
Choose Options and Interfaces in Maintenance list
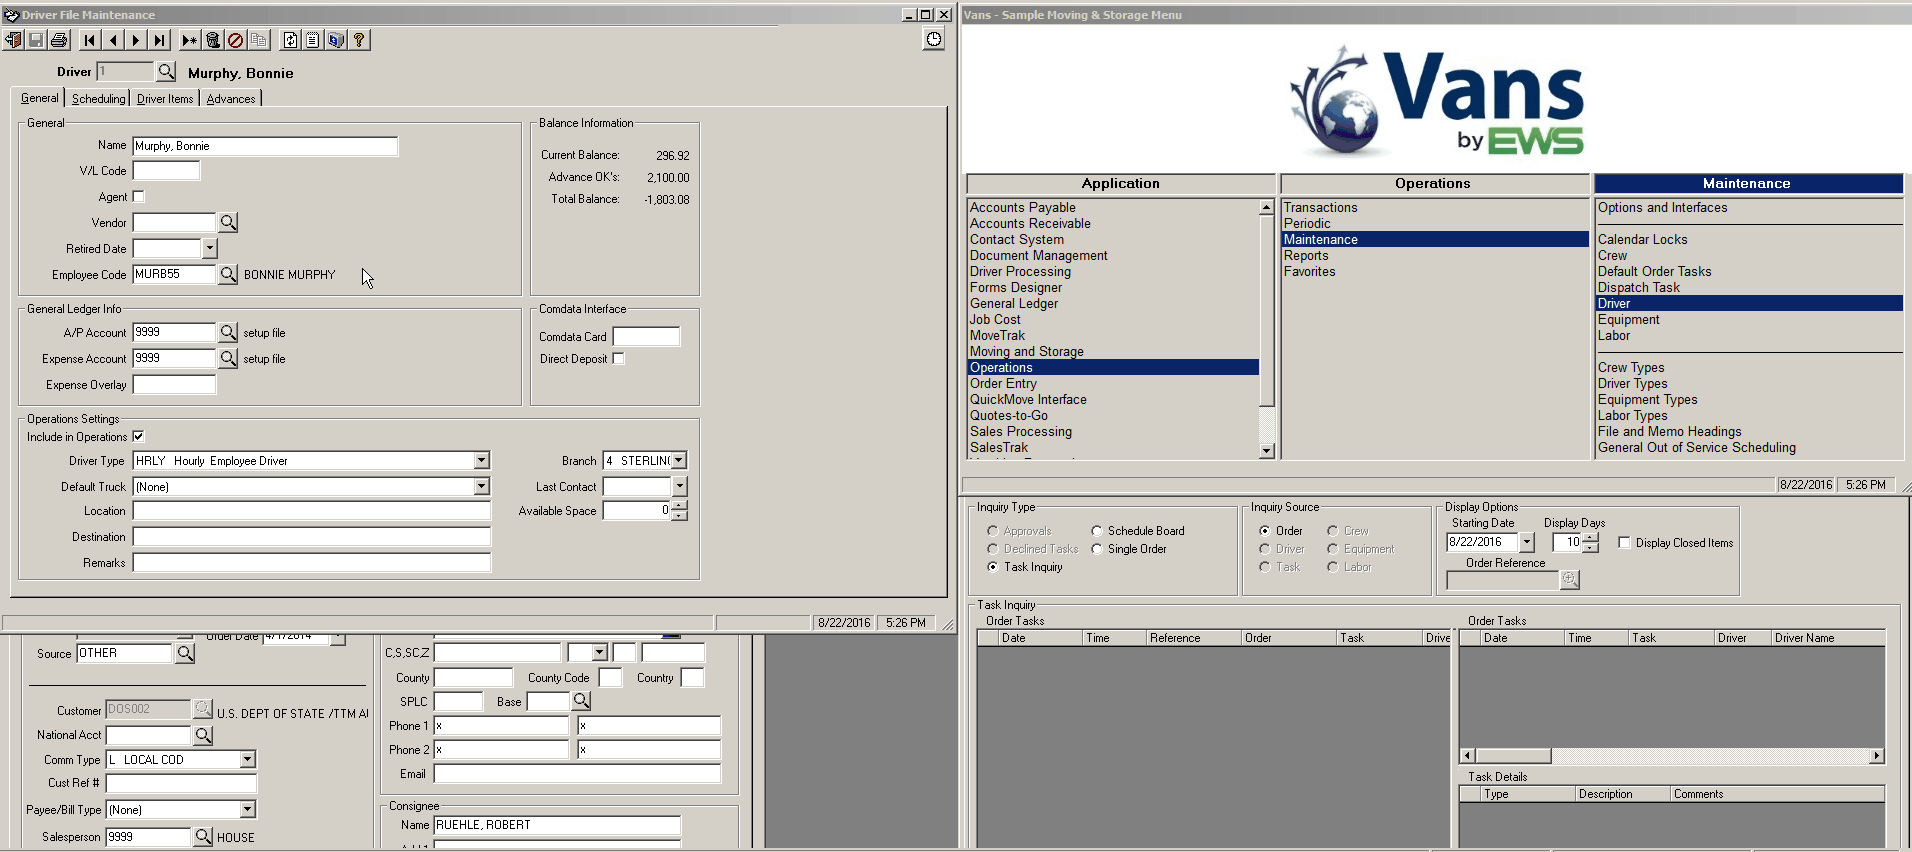(x=1662, y=207)
